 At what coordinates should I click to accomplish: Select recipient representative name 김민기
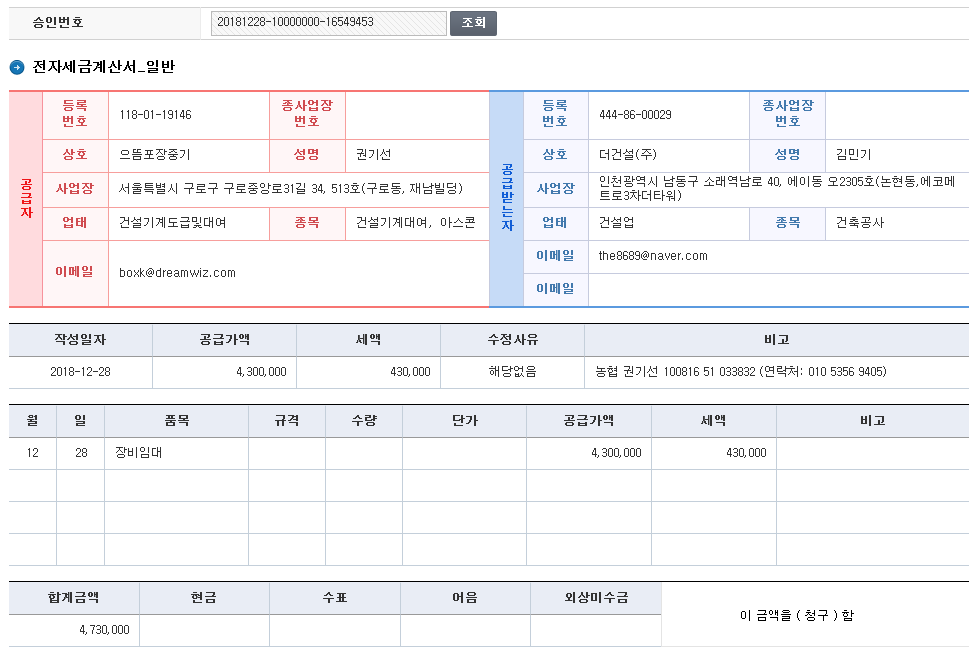(853, 155)
